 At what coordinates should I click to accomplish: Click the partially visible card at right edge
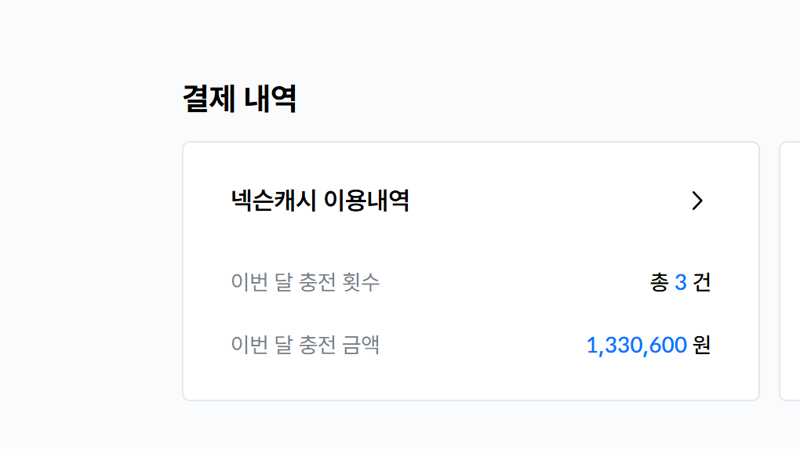[x=790, y=271]
